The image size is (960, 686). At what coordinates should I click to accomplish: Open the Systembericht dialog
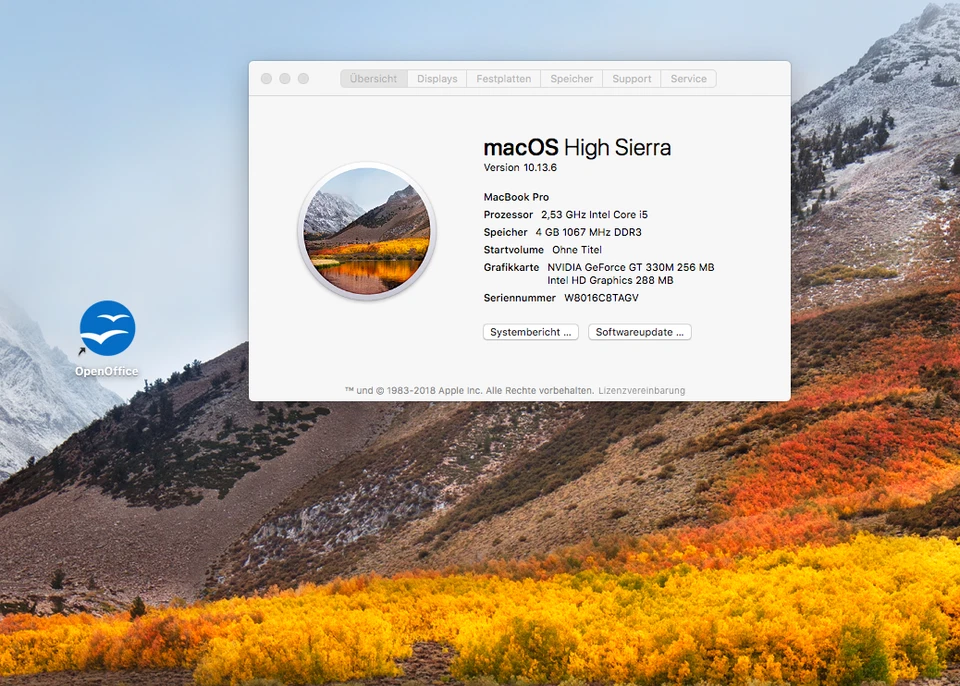530,331
